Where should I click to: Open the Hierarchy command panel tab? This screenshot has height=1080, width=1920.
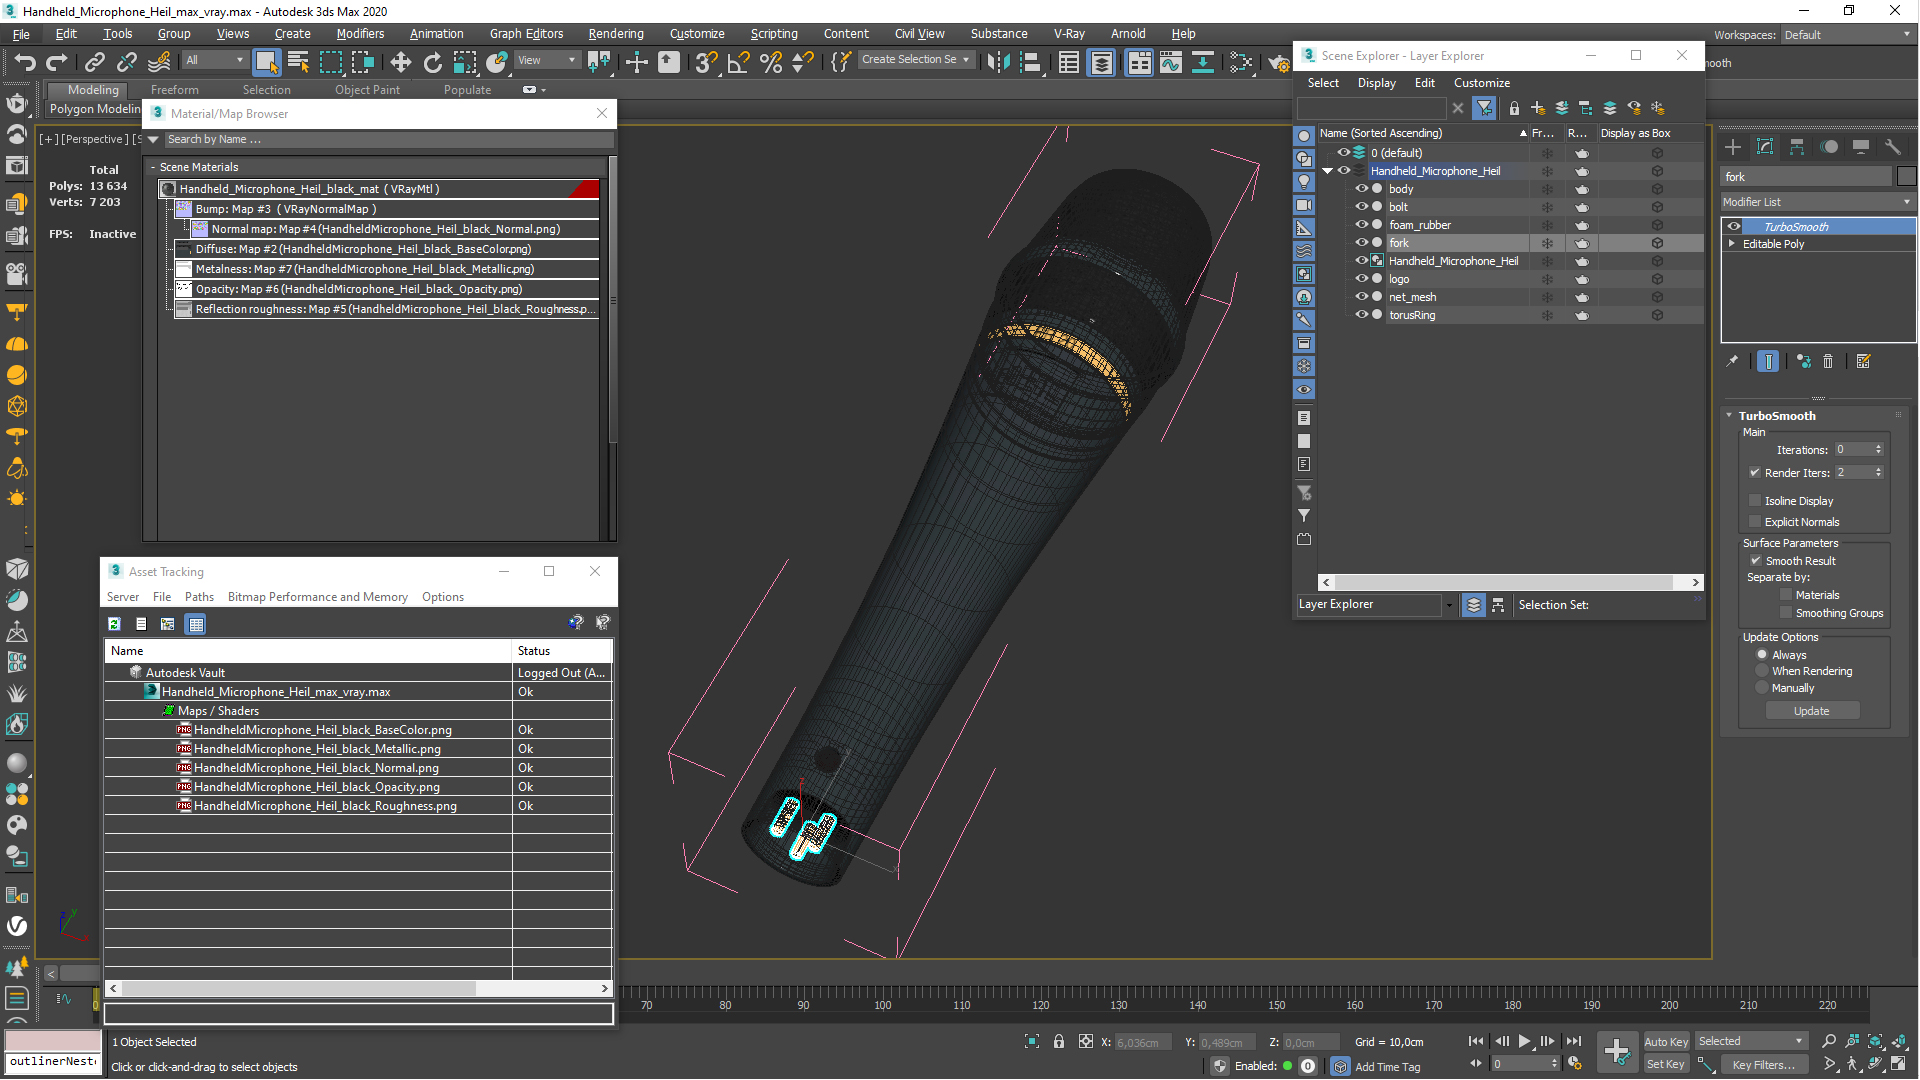1797,147
